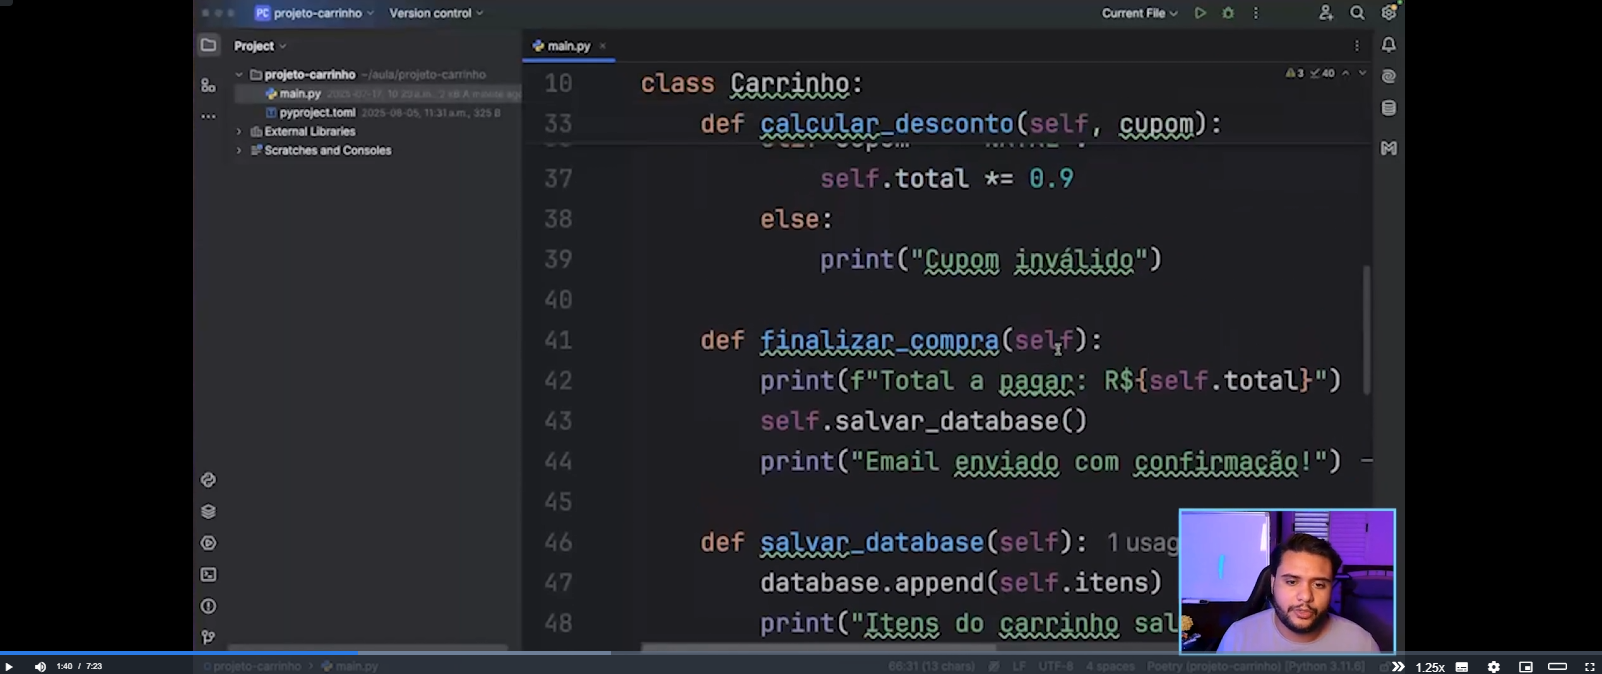The image size is (1602, 674).
Task: Toggle picture-in-picture mode in video player
Action: (1525, 666)
